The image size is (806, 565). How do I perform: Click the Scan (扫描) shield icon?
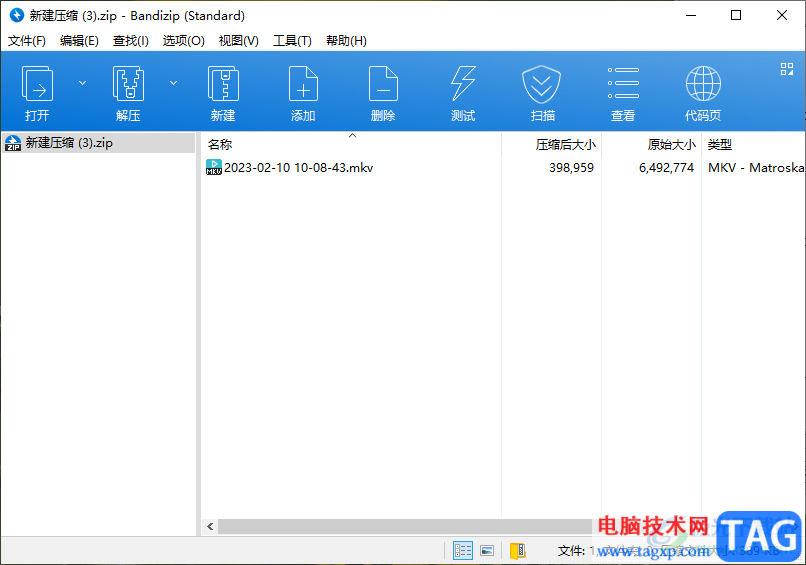[541, 84]
